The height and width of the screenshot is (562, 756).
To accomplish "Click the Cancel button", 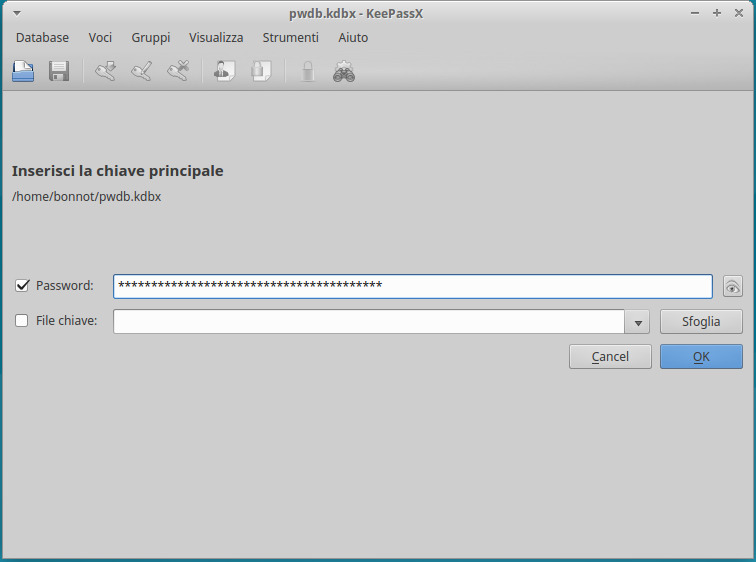I will click(610, 357).
